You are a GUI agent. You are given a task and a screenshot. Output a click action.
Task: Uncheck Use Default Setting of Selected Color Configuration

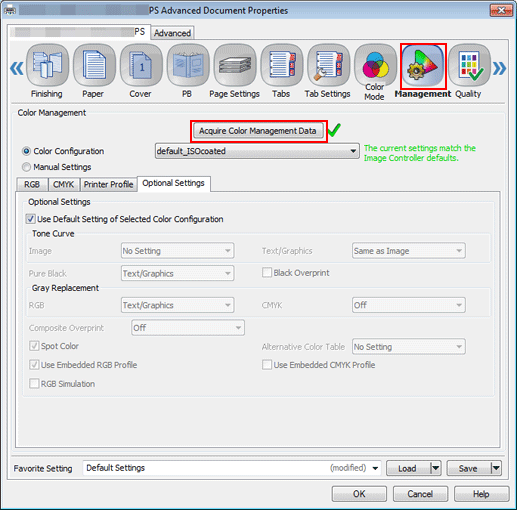31,219
